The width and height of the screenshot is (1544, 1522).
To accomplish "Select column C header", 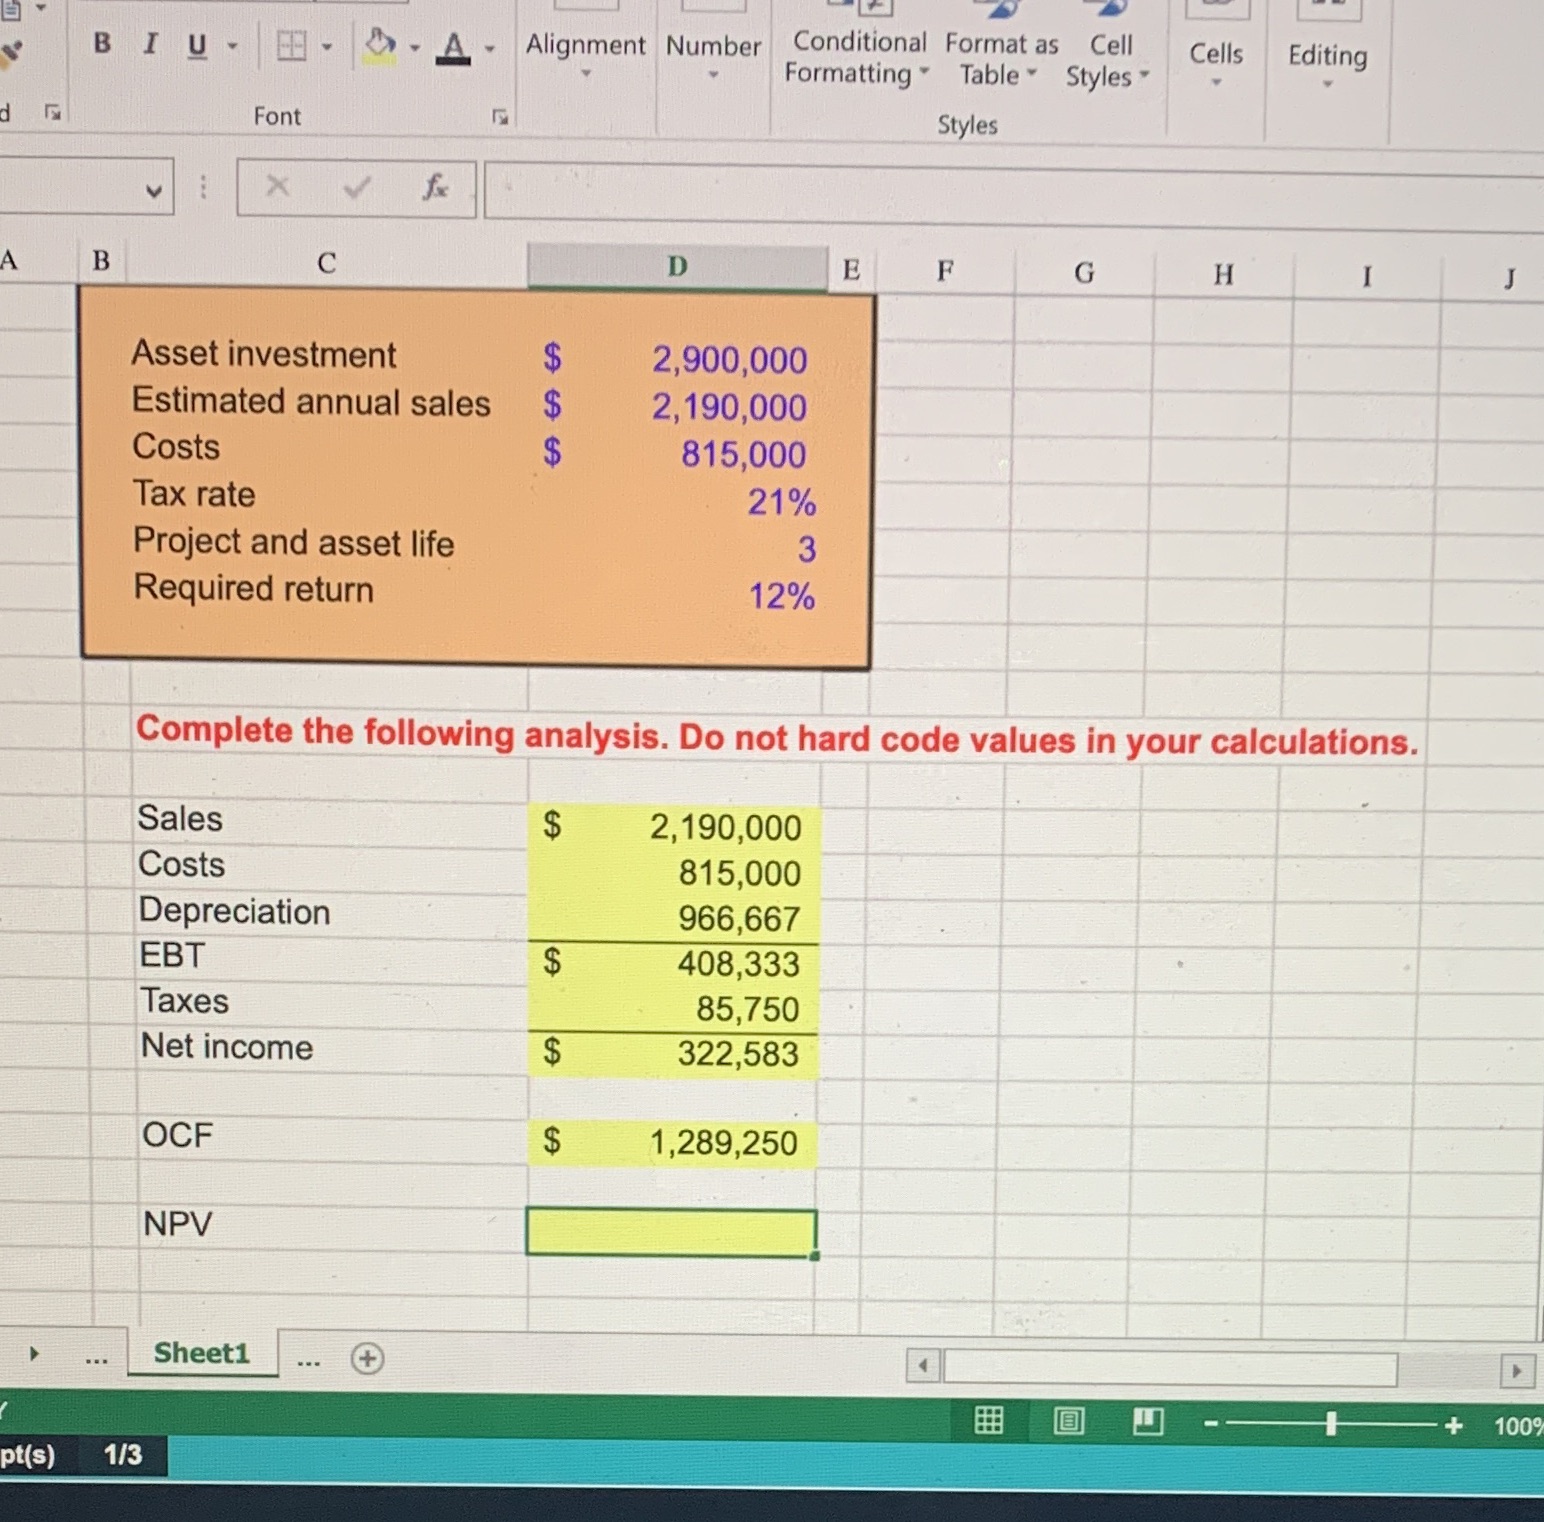I will (x=326, y=263).
